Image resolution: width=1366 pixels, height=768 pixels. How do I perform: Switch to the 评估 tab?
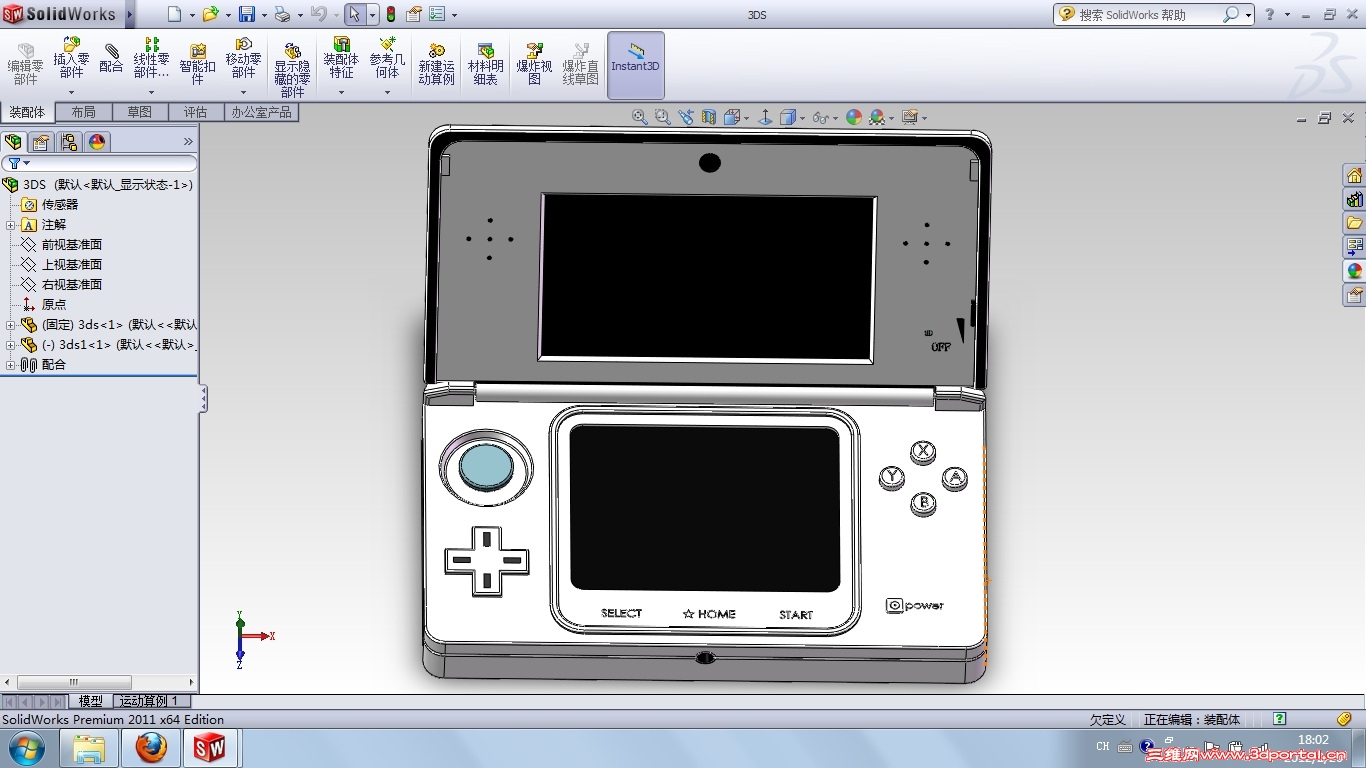click(x=195, y=112)
